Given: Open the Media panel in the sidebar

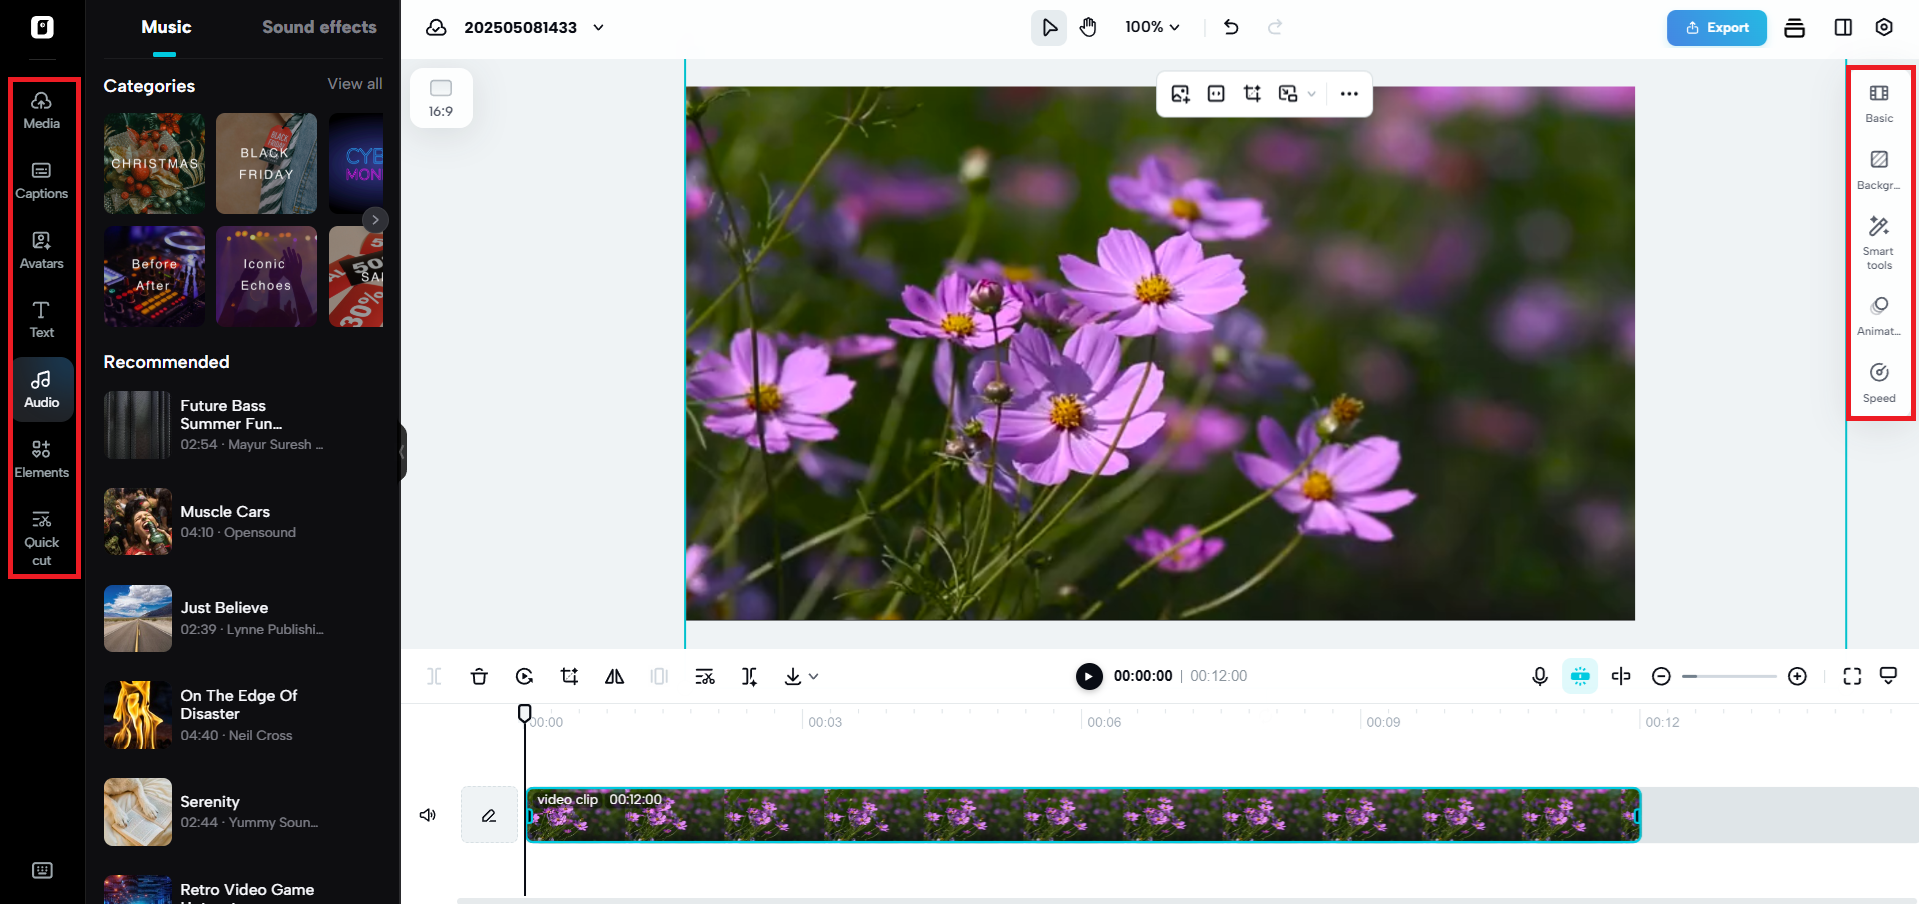Looking at the screenshot, I should [41, 108].
